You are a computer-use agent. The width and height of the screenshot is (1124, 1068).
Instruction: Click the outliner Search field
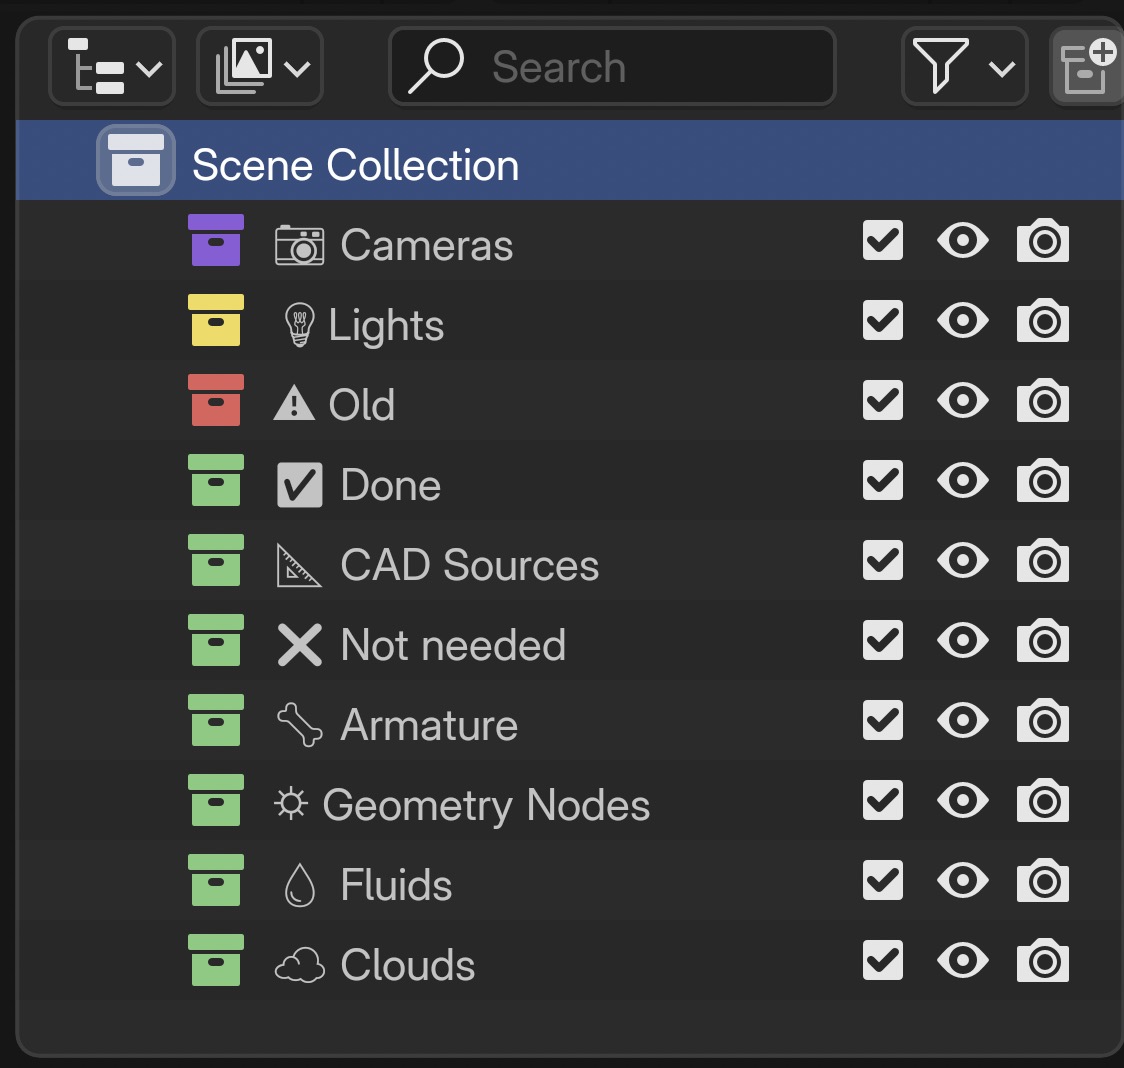pyautogui.click(x=612, y=67)
